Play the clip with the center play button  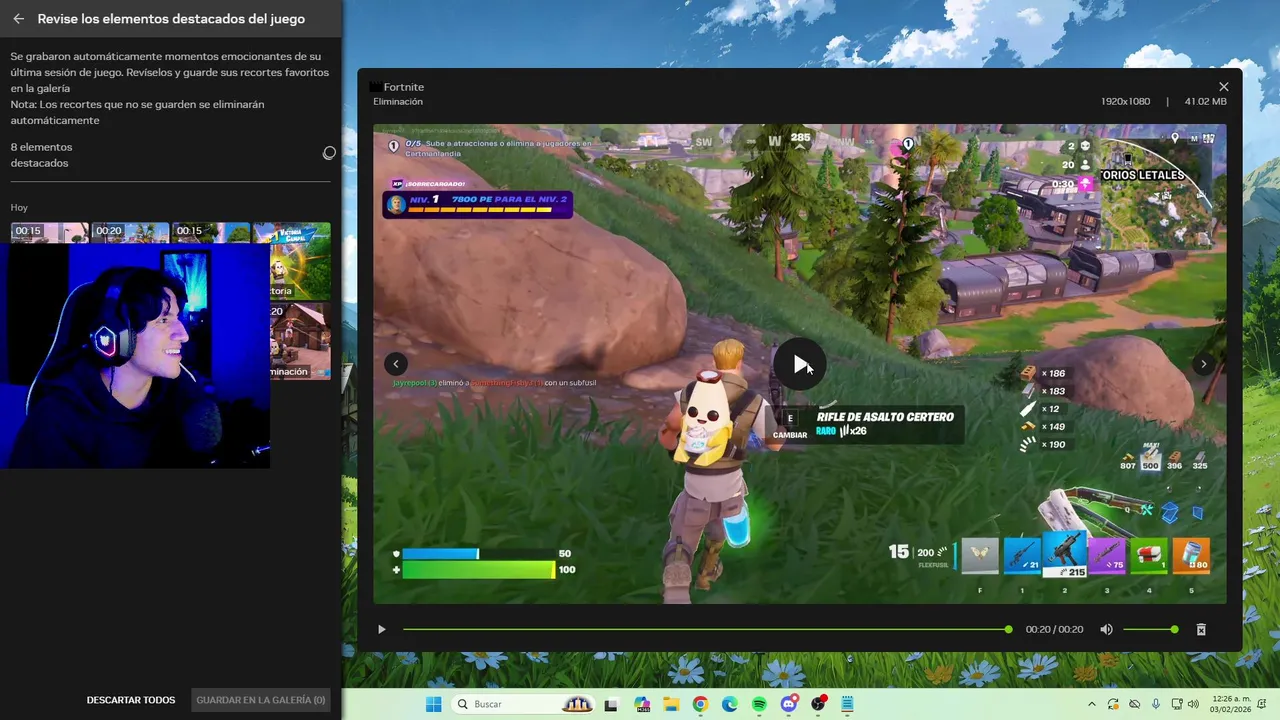[x=800, y=364]
